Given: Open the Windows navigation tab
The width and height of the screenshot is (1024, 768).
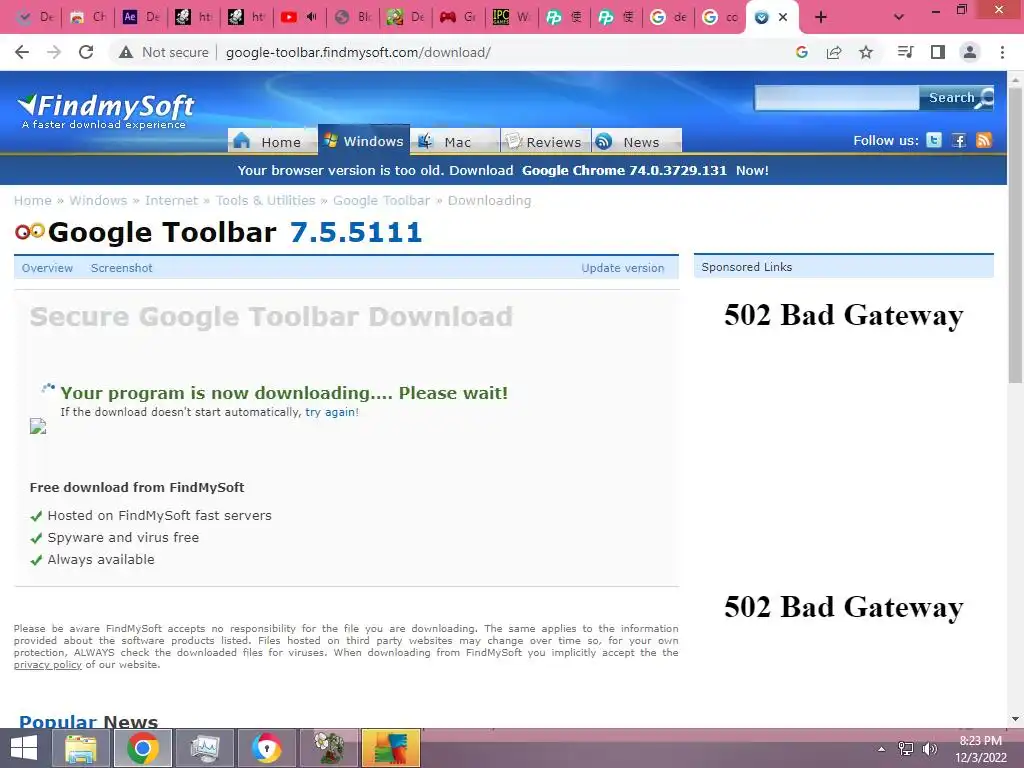Looking at the screenshot, I should 364,140.
